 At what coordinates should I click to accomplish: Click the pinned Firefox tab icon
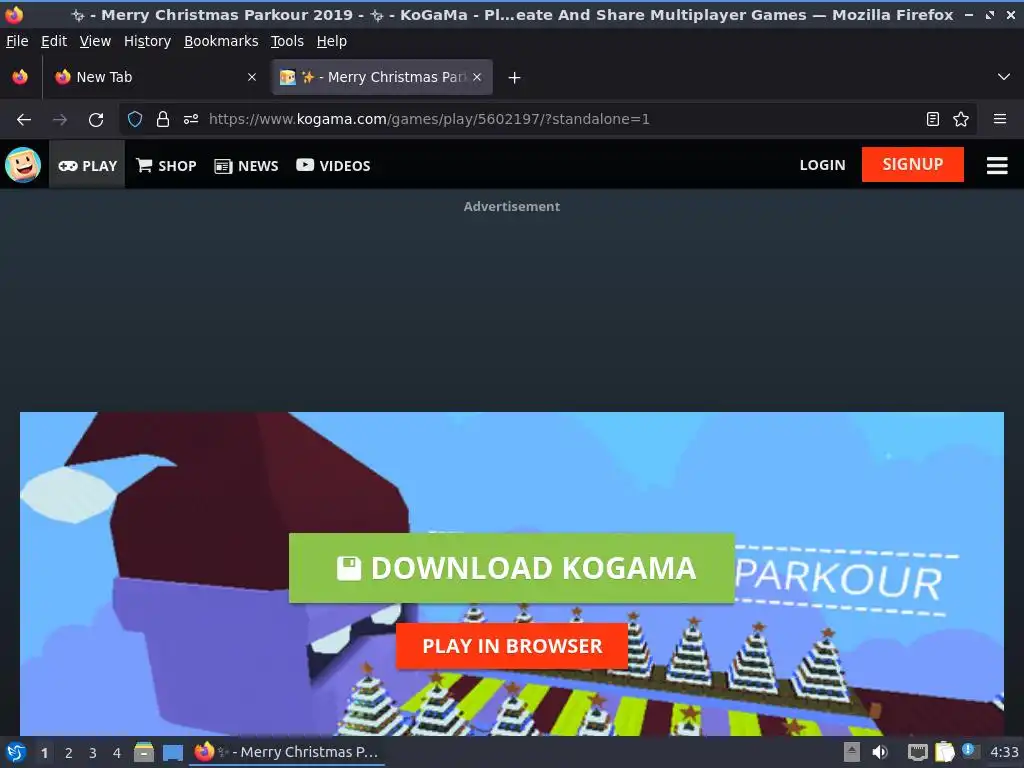point(20,77)
